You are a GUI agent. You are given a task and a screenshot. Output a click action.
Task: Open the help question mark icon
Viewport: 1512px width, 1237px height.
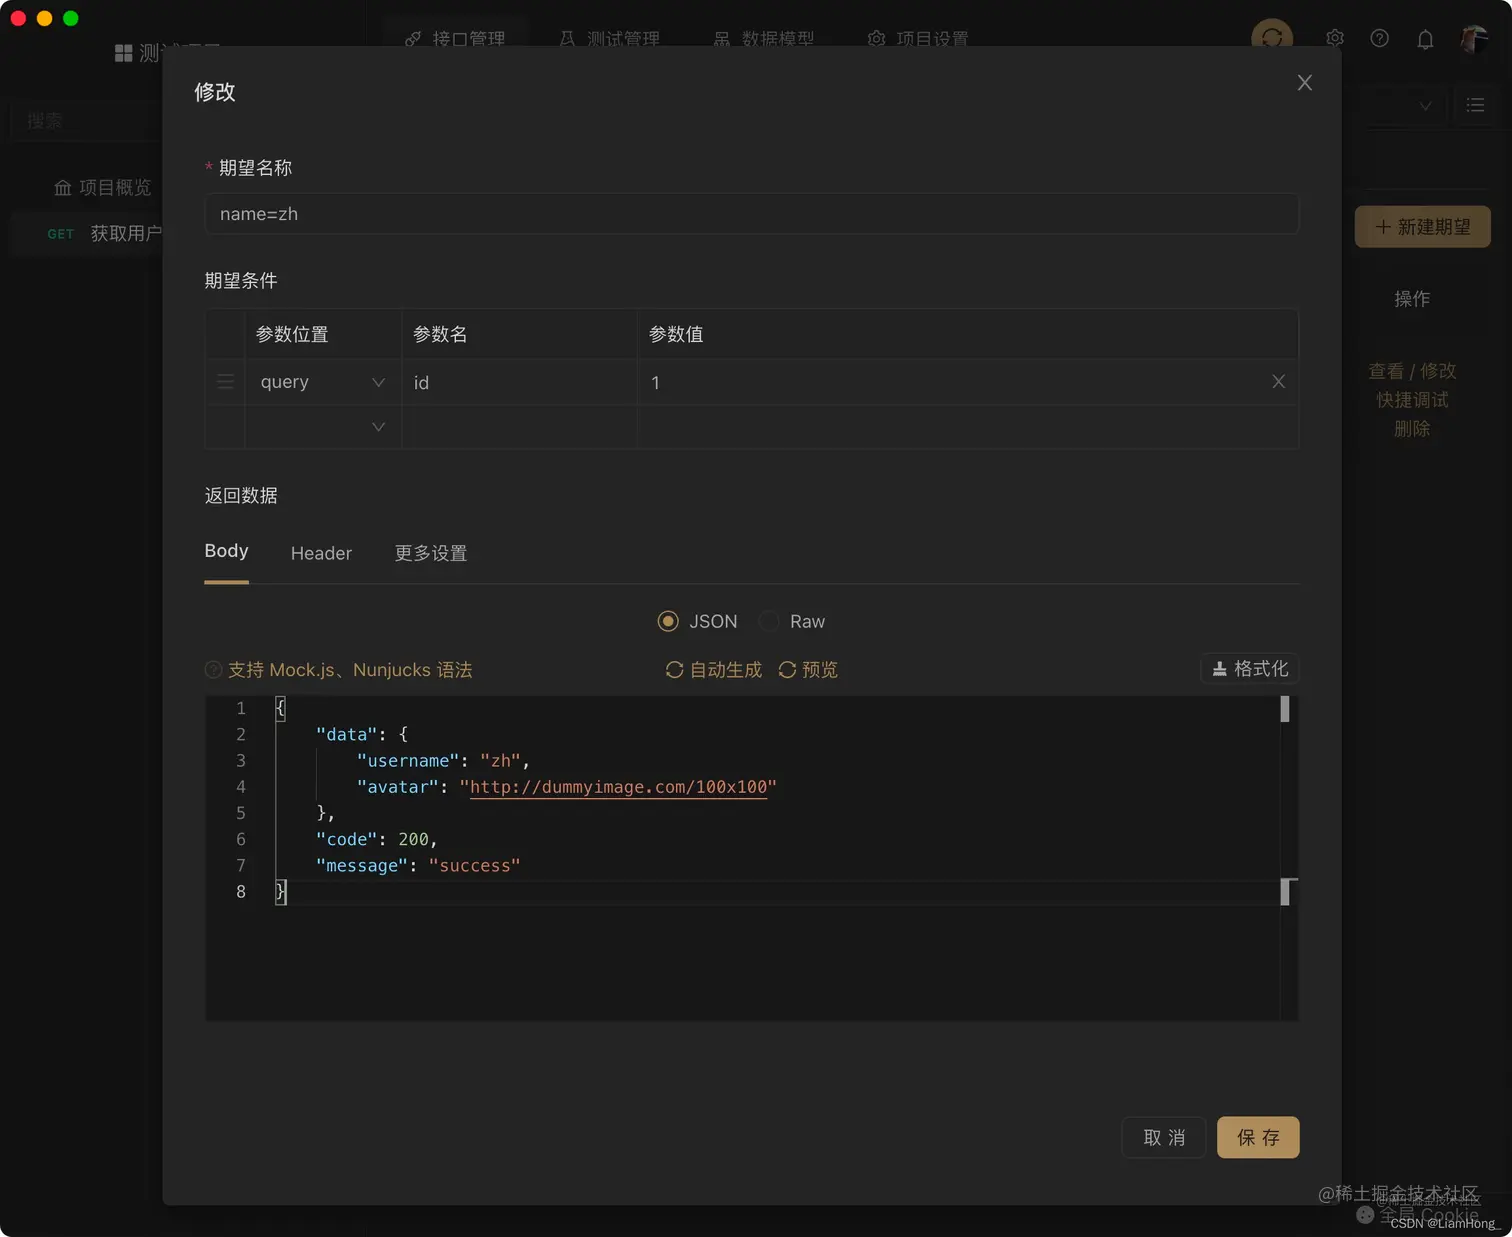[1380, 38]
